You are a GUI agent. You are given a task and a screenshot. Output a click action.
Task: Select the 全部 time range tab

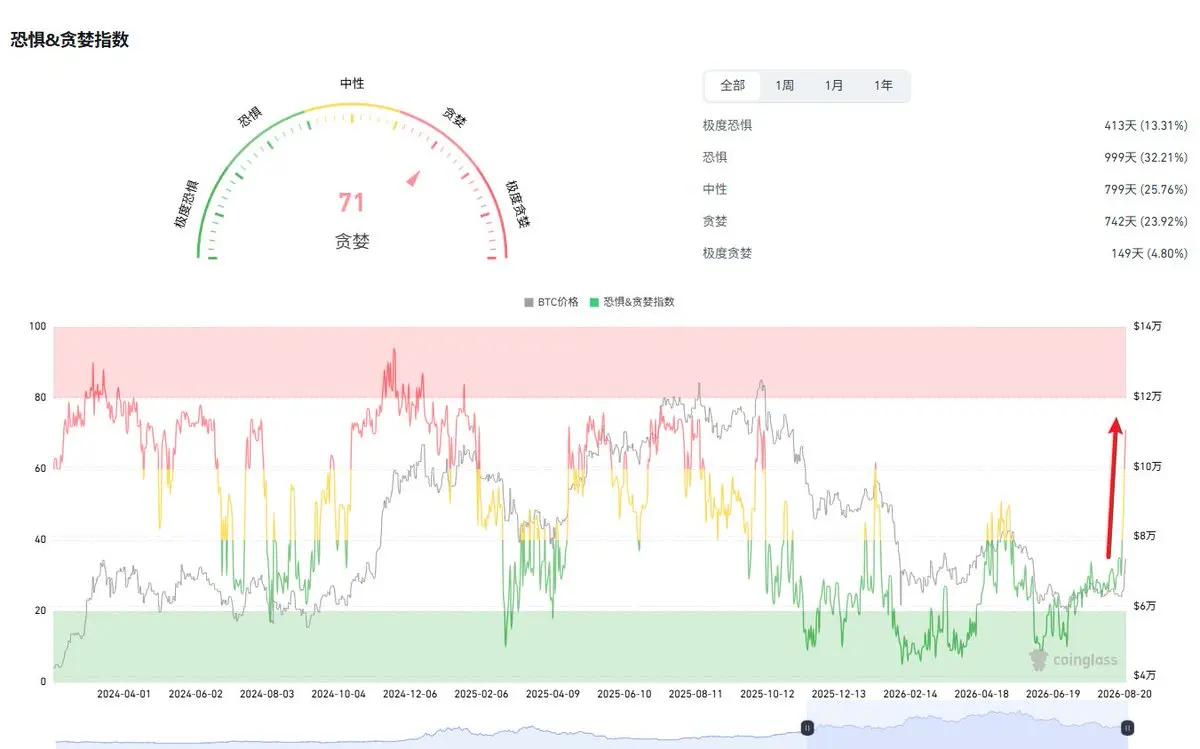pyautogui.click(x=732, y=86)
